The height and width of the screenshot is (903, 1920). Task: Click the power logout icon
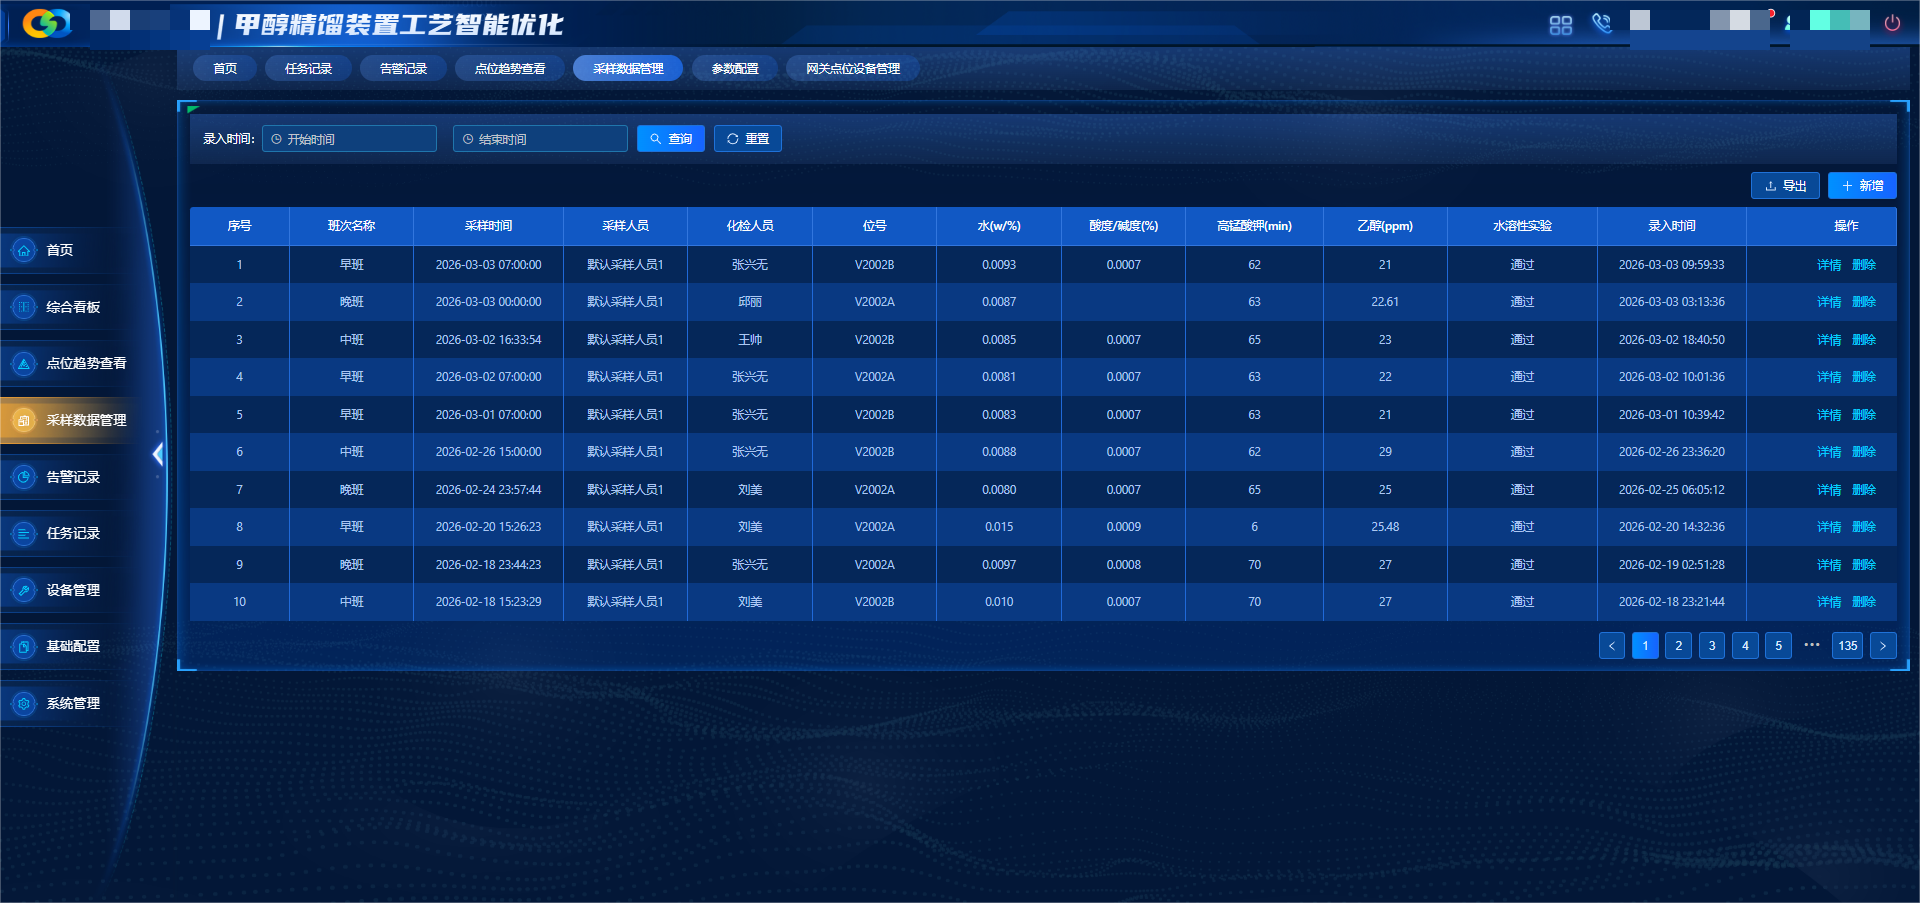click(1892, 23)
